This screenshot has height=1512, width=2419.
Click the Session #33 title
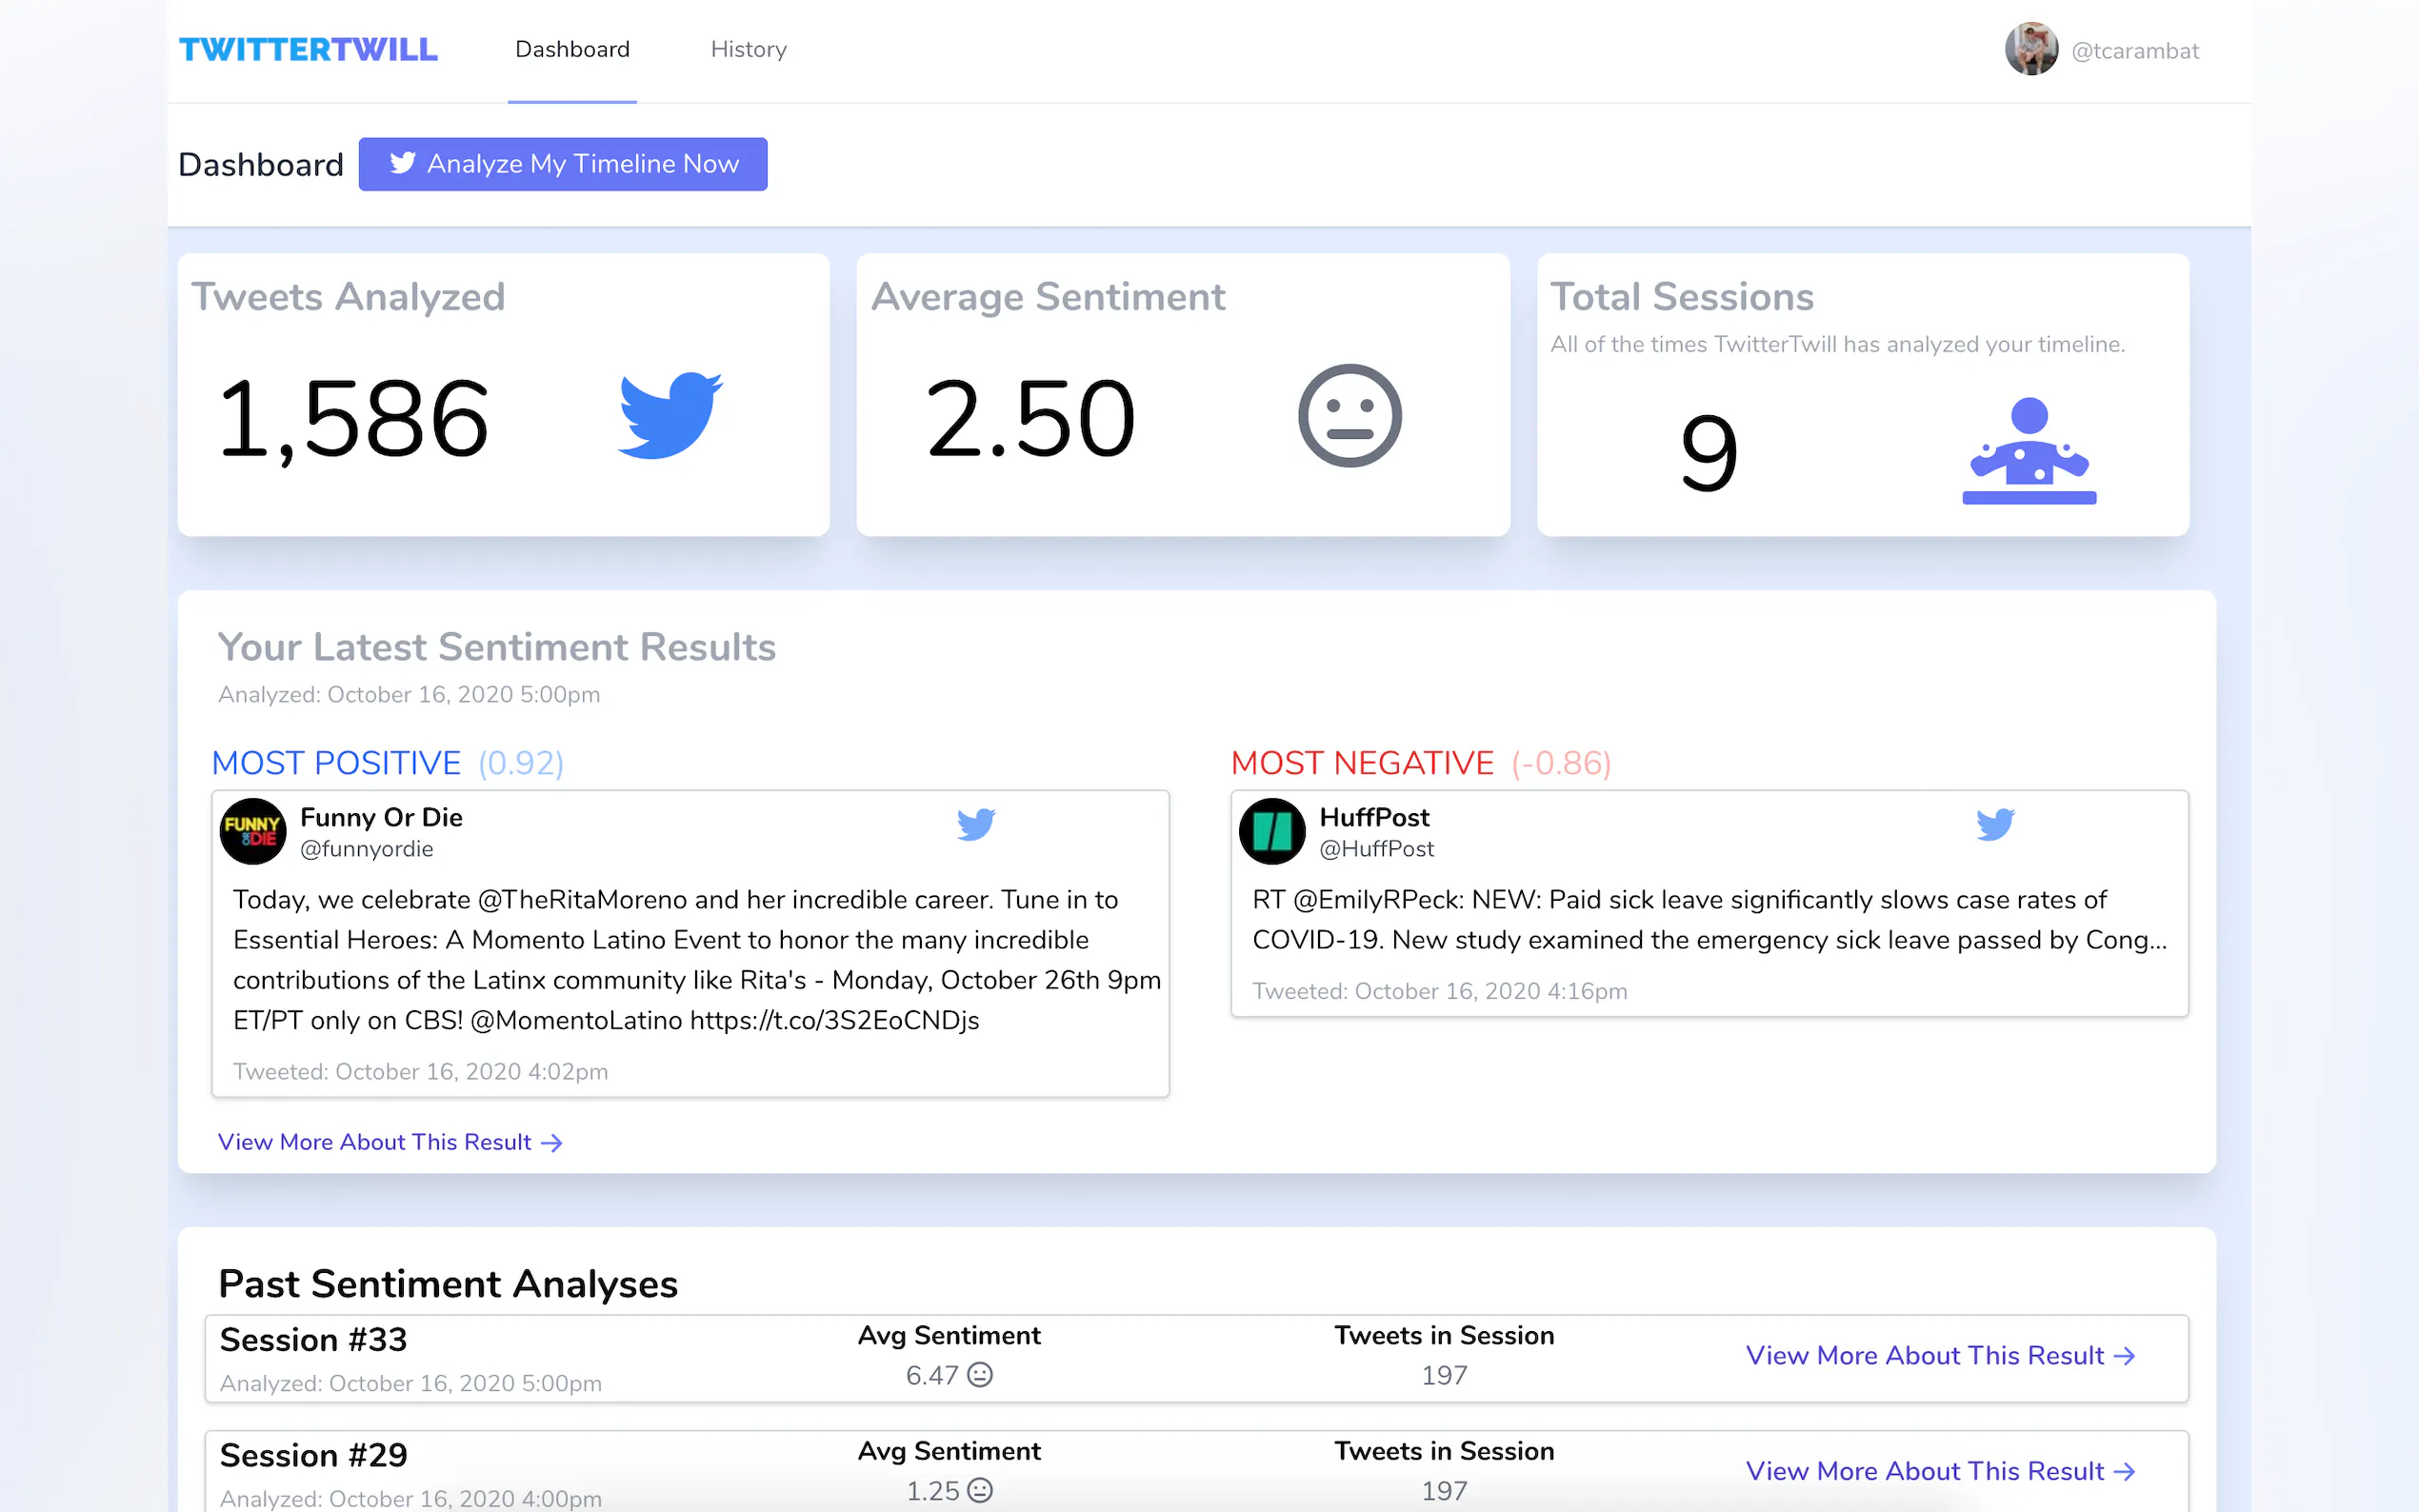pos(313,1340)
